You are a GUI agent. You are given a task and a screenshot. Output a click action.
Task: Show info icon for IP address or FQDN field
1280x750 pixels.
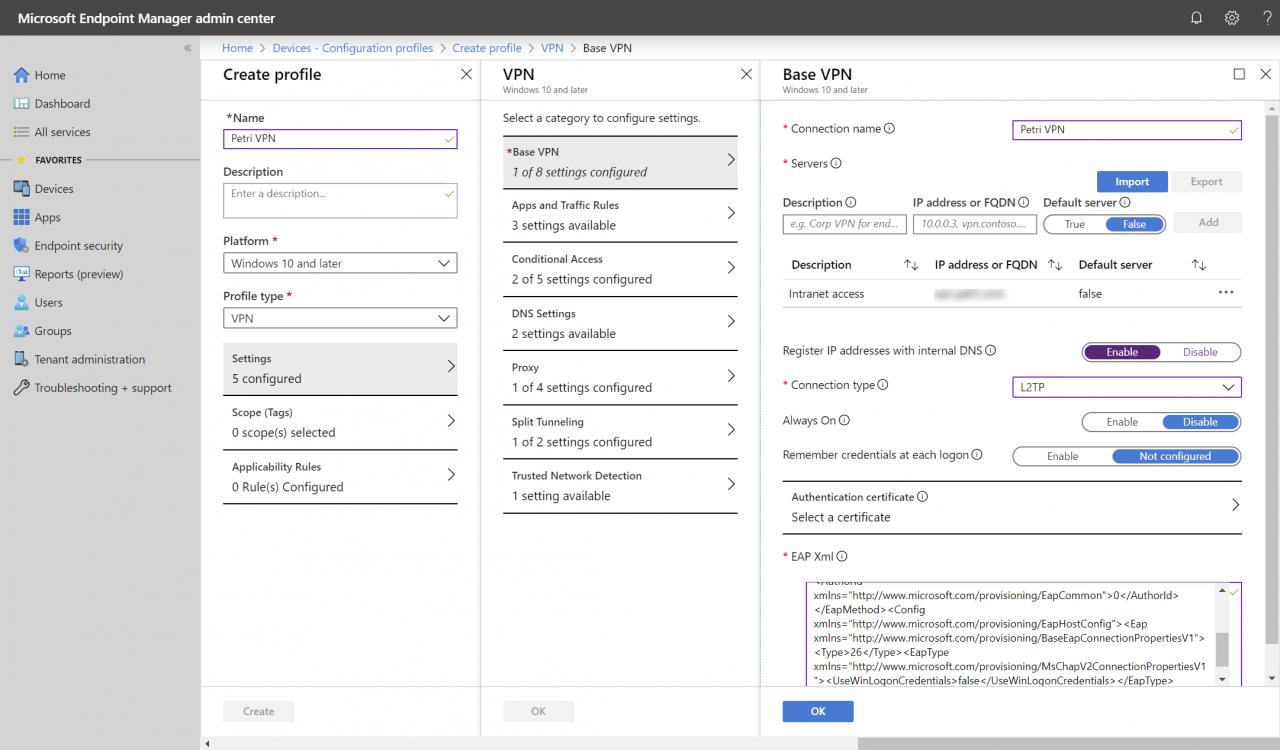[x=1024, y=202]
